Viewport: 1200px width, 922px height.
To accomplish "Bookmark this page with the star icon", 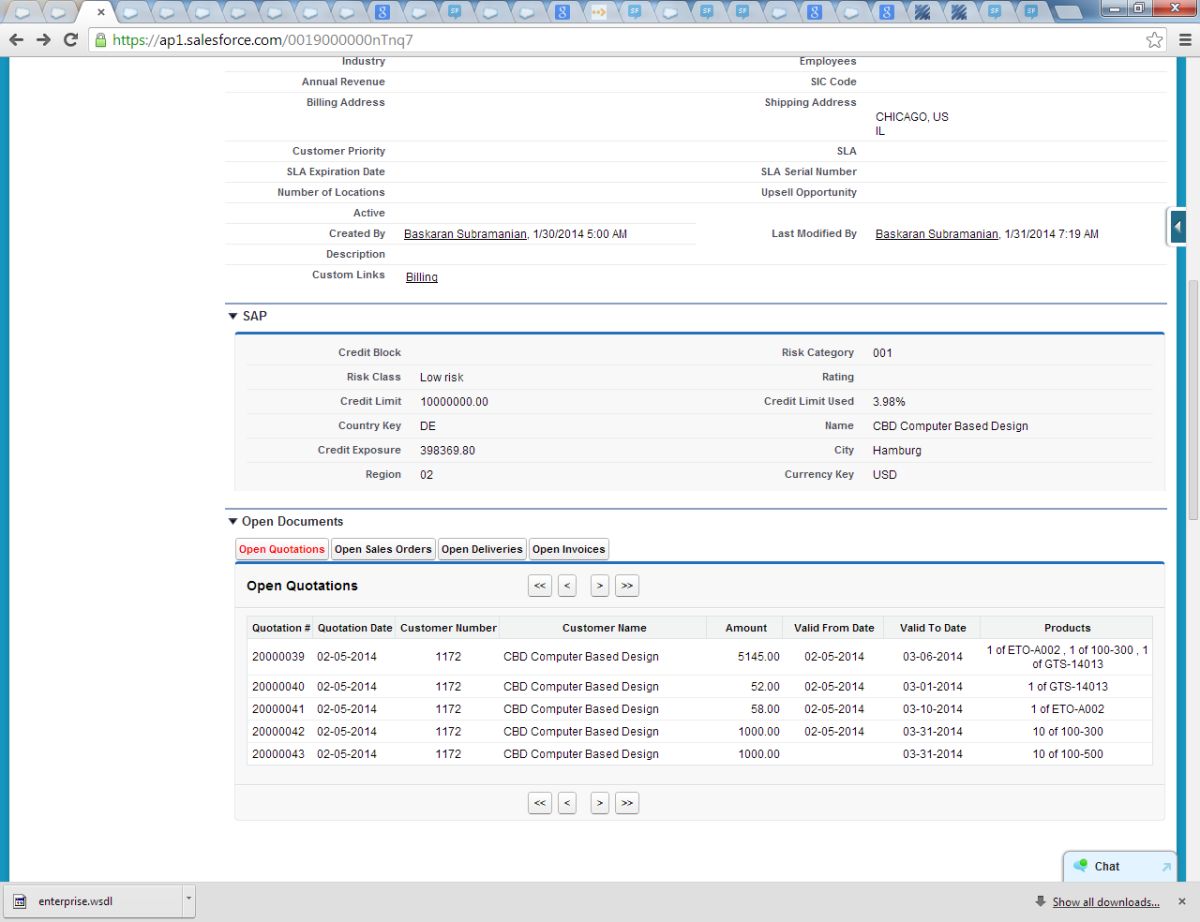I will 1155,40.
